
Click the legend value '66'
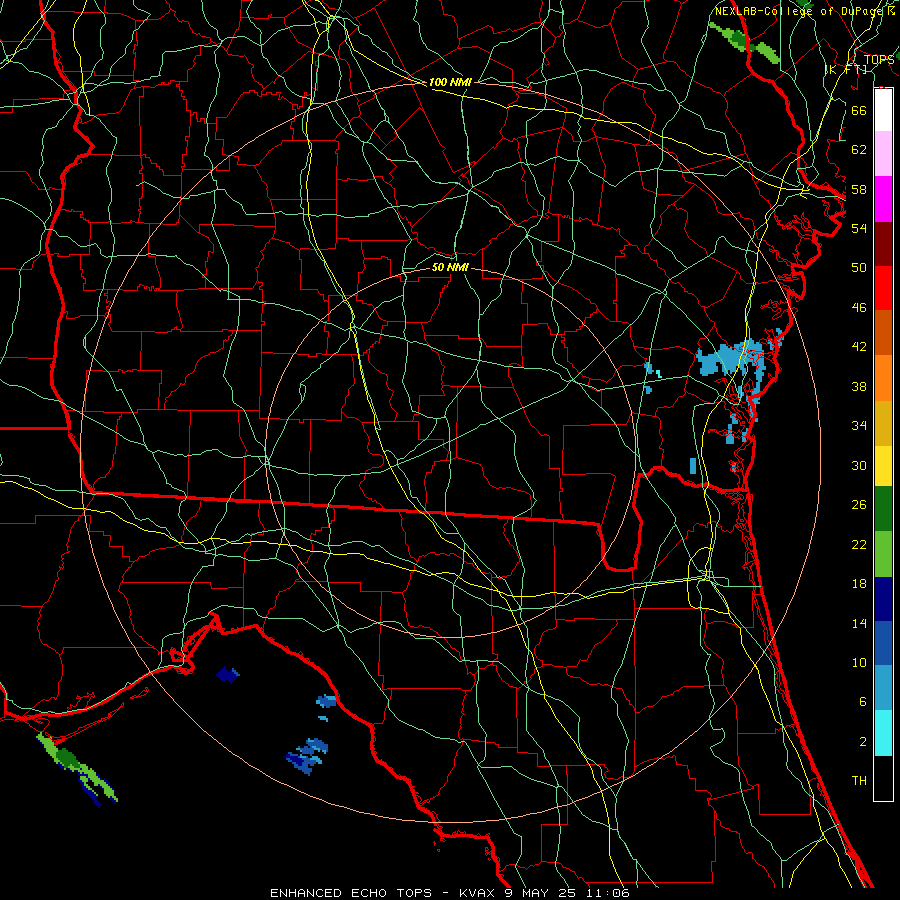point(859,110)
